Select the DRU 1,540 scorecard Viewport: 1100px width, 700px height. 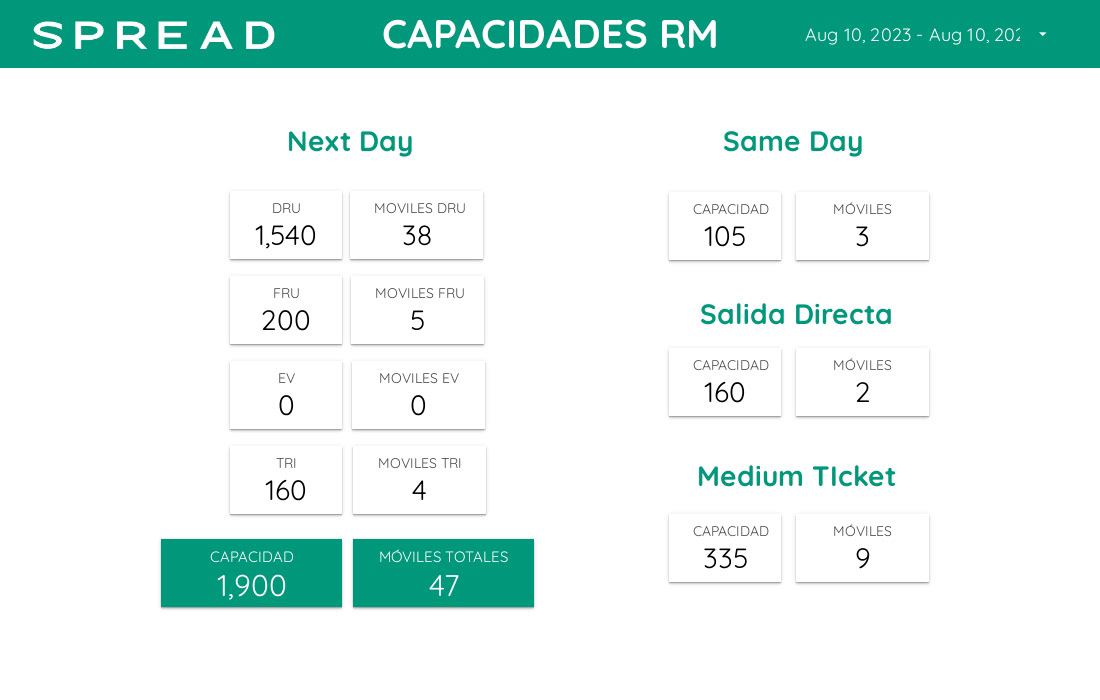pos(286,225)
